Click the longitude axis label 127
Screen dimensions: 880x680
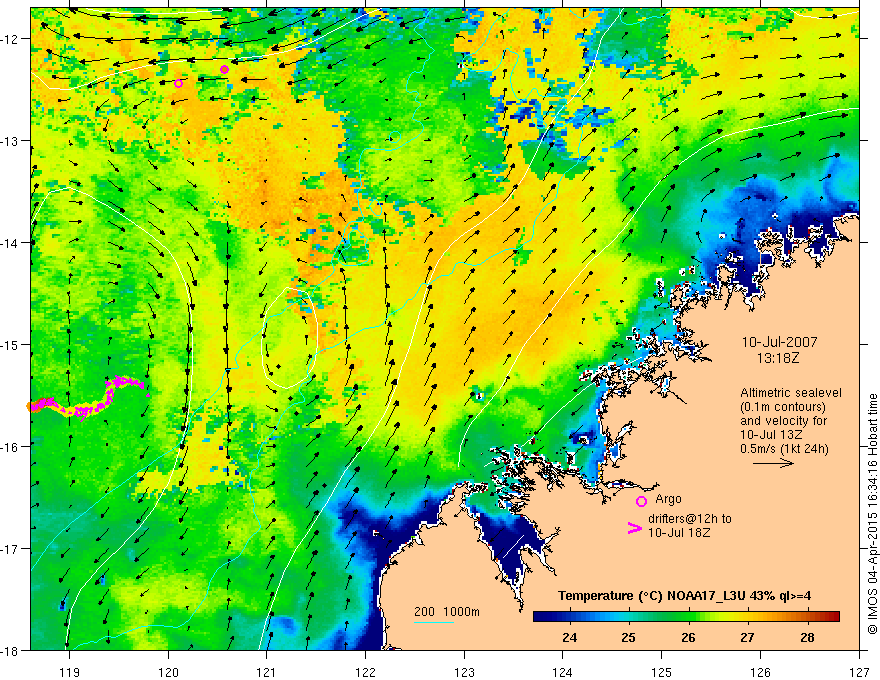point(859,672)
